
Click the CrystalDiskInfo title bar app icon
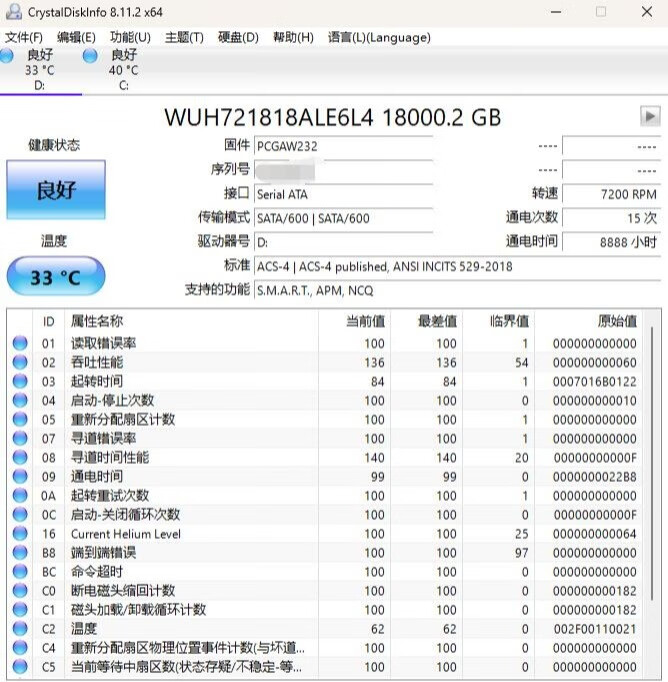click(x=14, y=12)
